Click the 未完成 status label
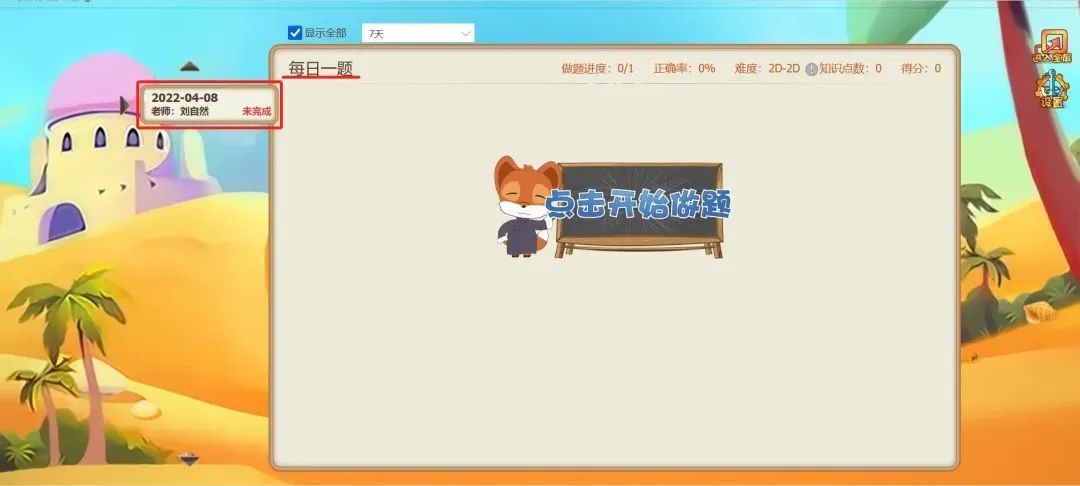 tap(256, 112)
